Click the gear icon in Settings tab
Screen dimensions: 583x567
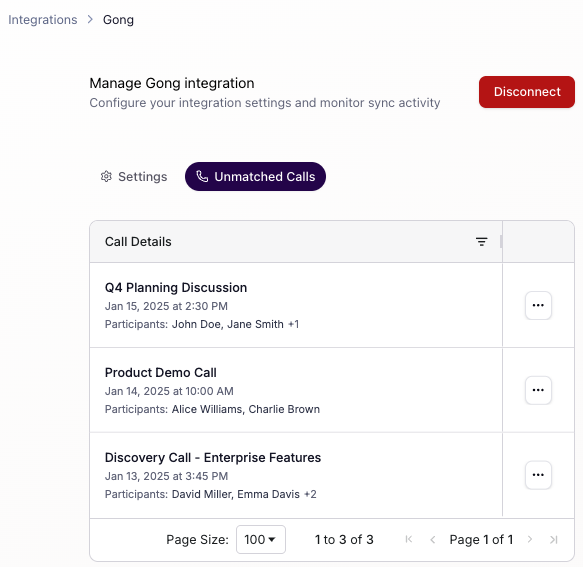tap(106, 177)
